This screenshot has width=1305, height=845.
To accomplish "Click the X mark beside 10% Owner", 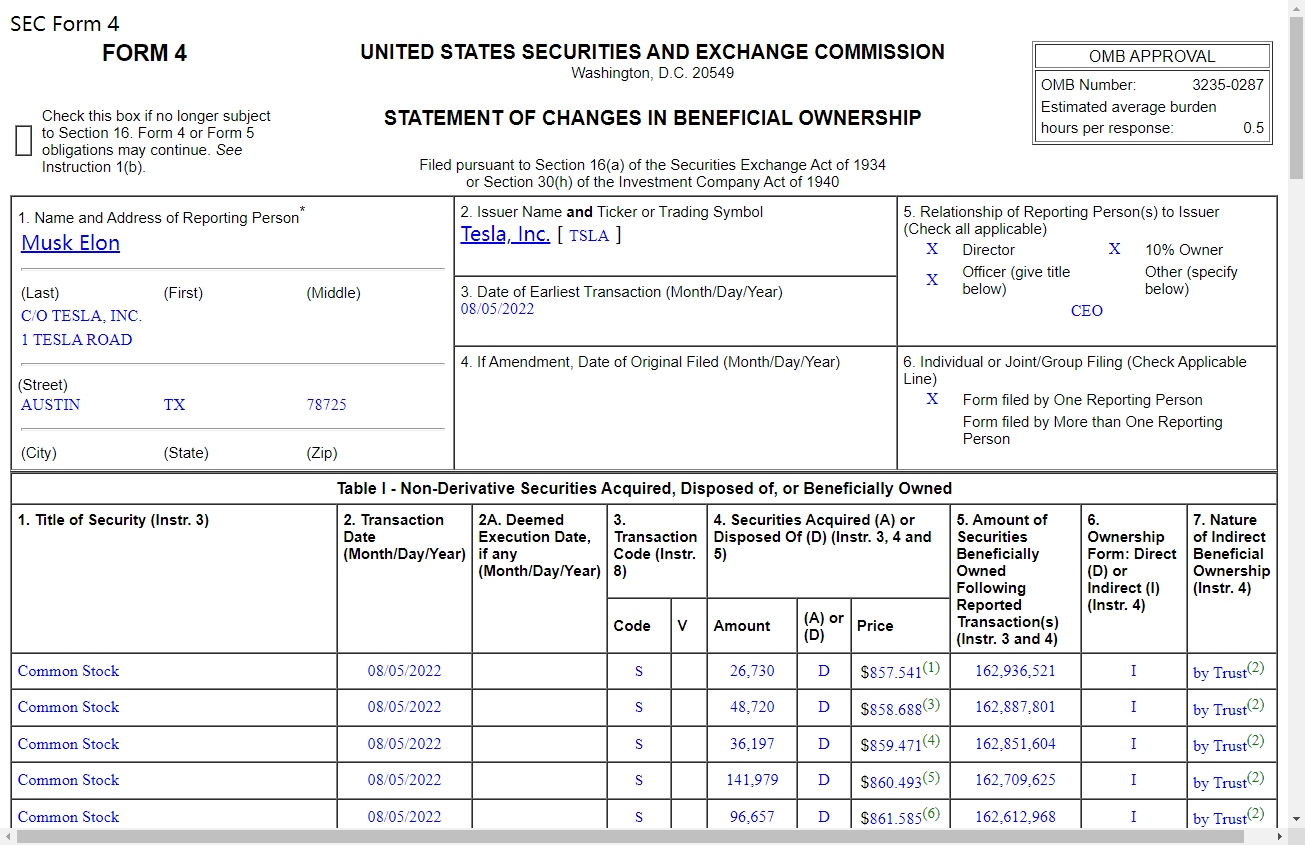I will click(1114, 249).
